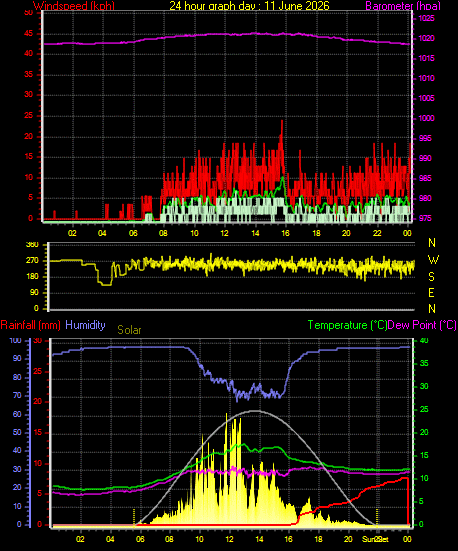
Task: Click the 45 windspeed scale value
Action: tap(28, 34)
